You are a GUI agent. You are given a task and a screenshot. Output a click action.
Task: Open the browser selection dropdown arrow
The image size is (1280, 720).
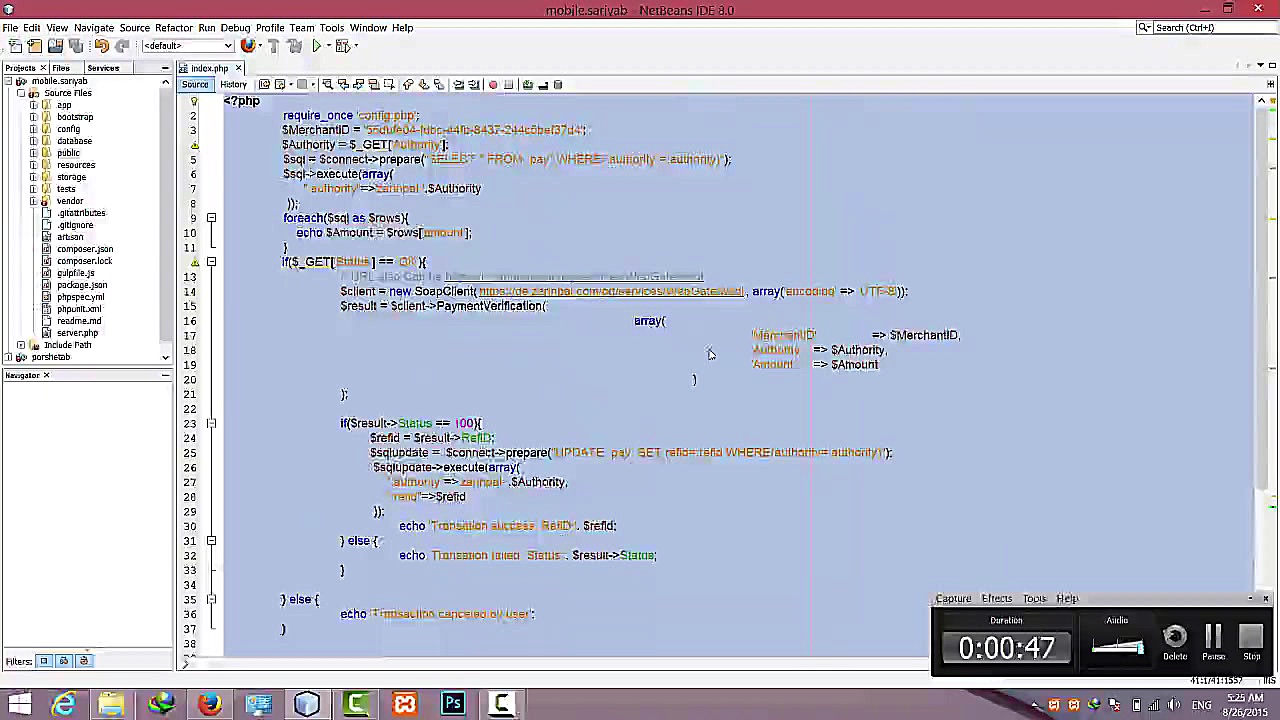click(259, 46)
